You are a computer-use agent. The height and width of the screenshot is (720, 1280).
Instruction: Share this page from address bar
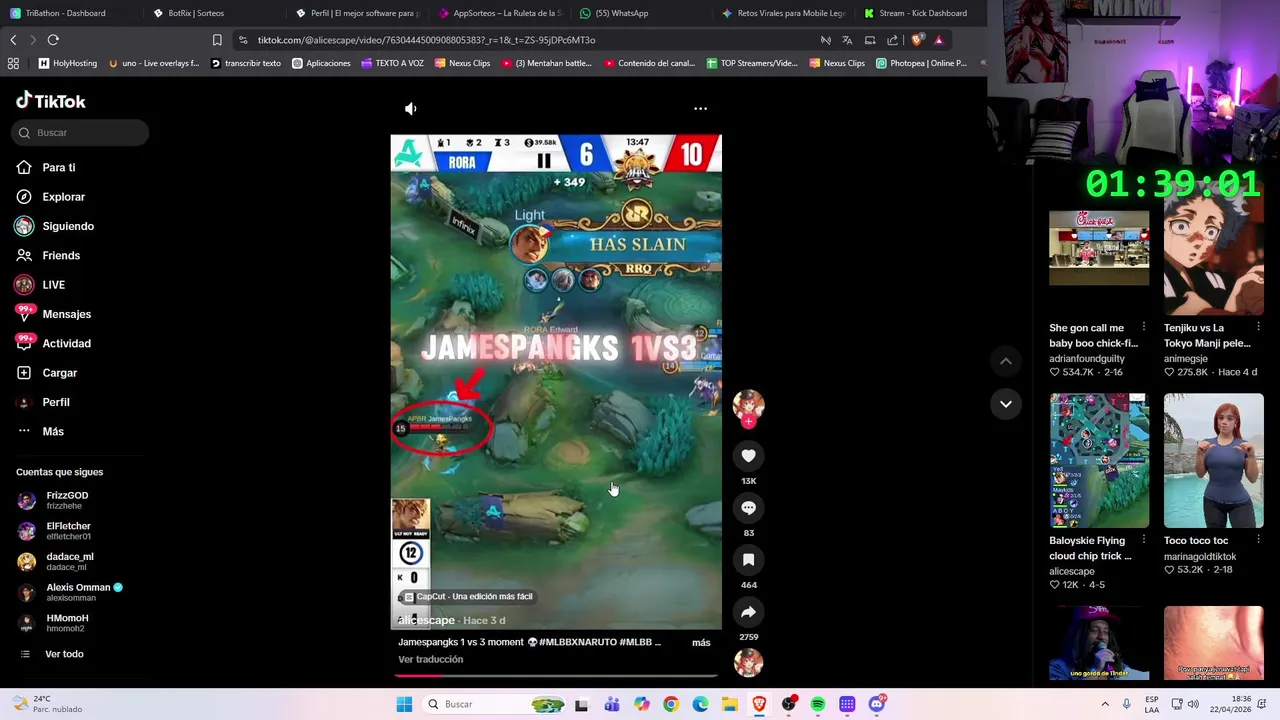click(x=892, y=40)
